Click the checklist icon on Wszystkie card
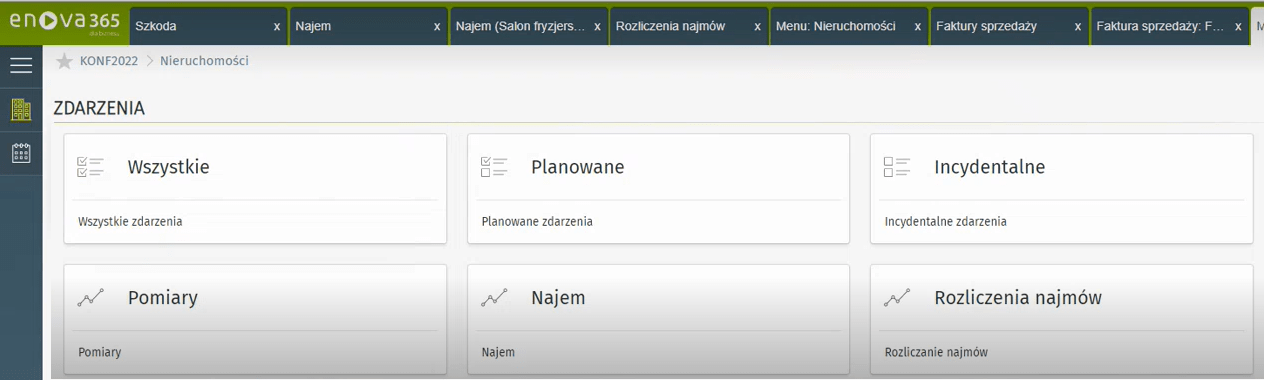The width and height of the screenshot is (1264, 380). coord(90,167)
